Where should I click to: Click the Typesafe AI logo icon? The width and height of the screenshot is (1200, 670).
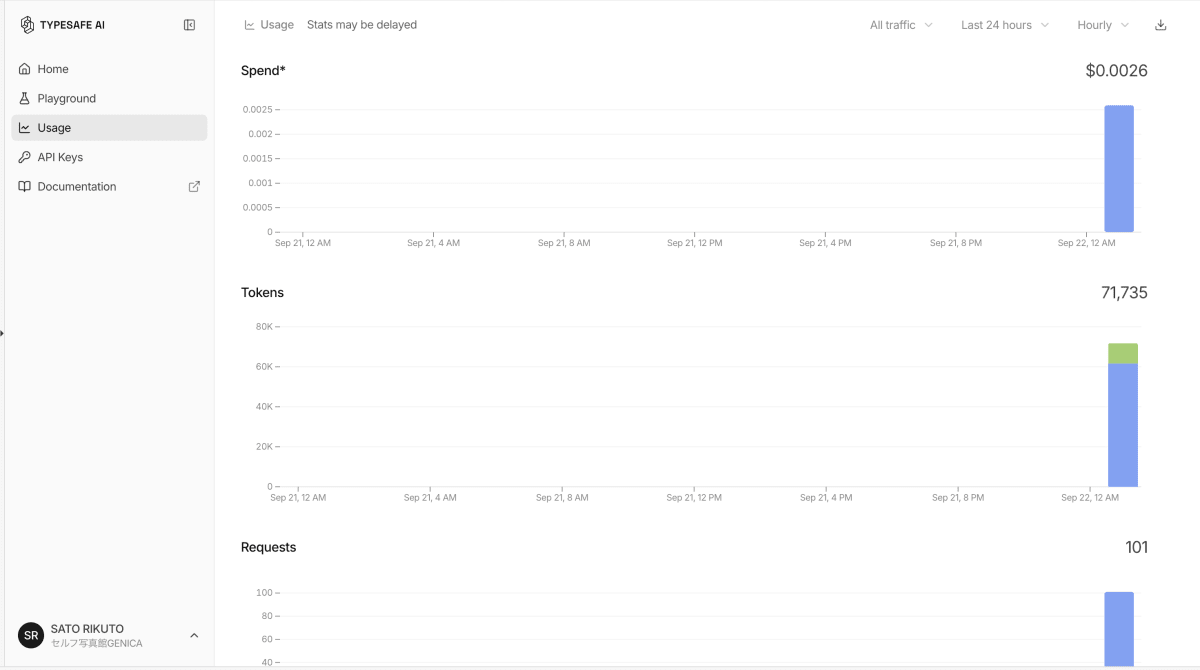(x=27, y=25)
